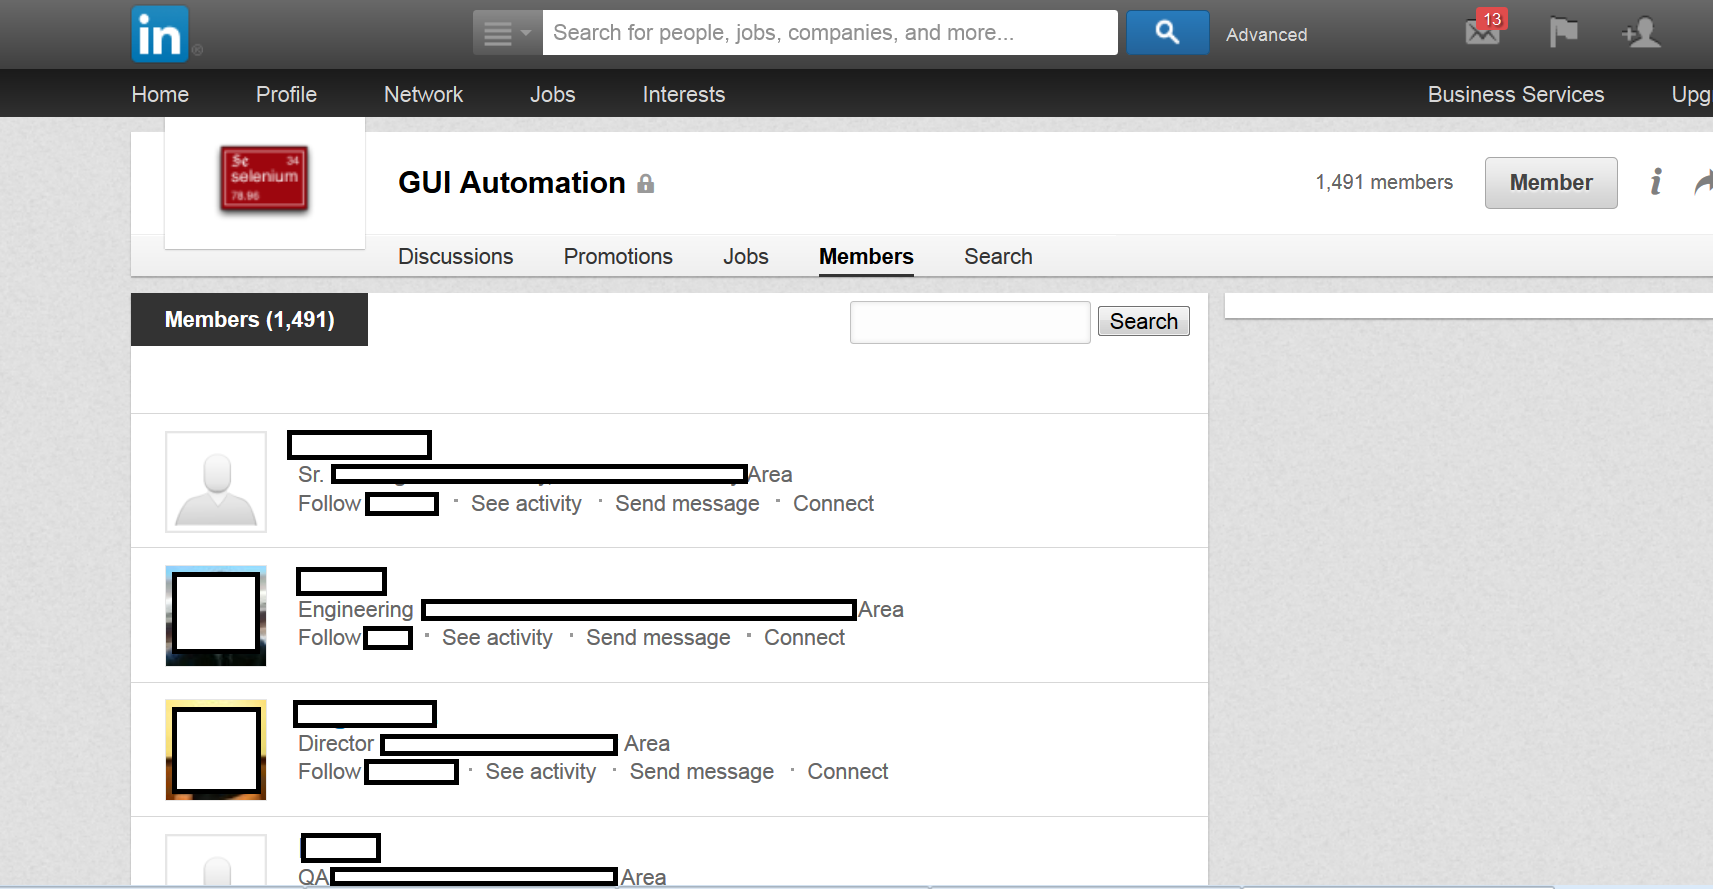Click the top search input field
The width and height of the screenshot is (1713, 889).
point(830,33)
